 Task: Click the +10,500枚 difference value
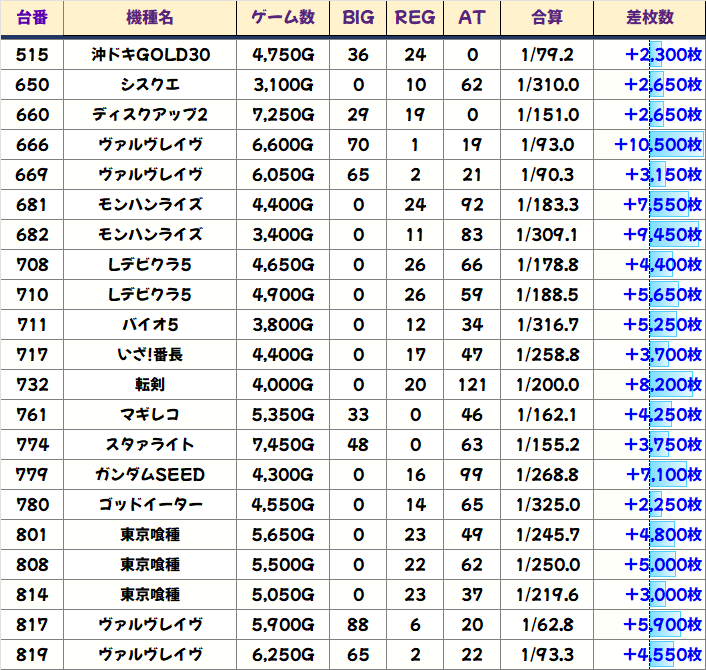[x=658, y=145]
